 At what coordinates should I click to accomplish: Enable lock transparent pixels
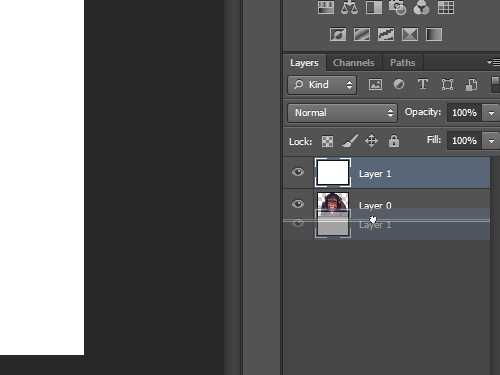click(327, 141)
